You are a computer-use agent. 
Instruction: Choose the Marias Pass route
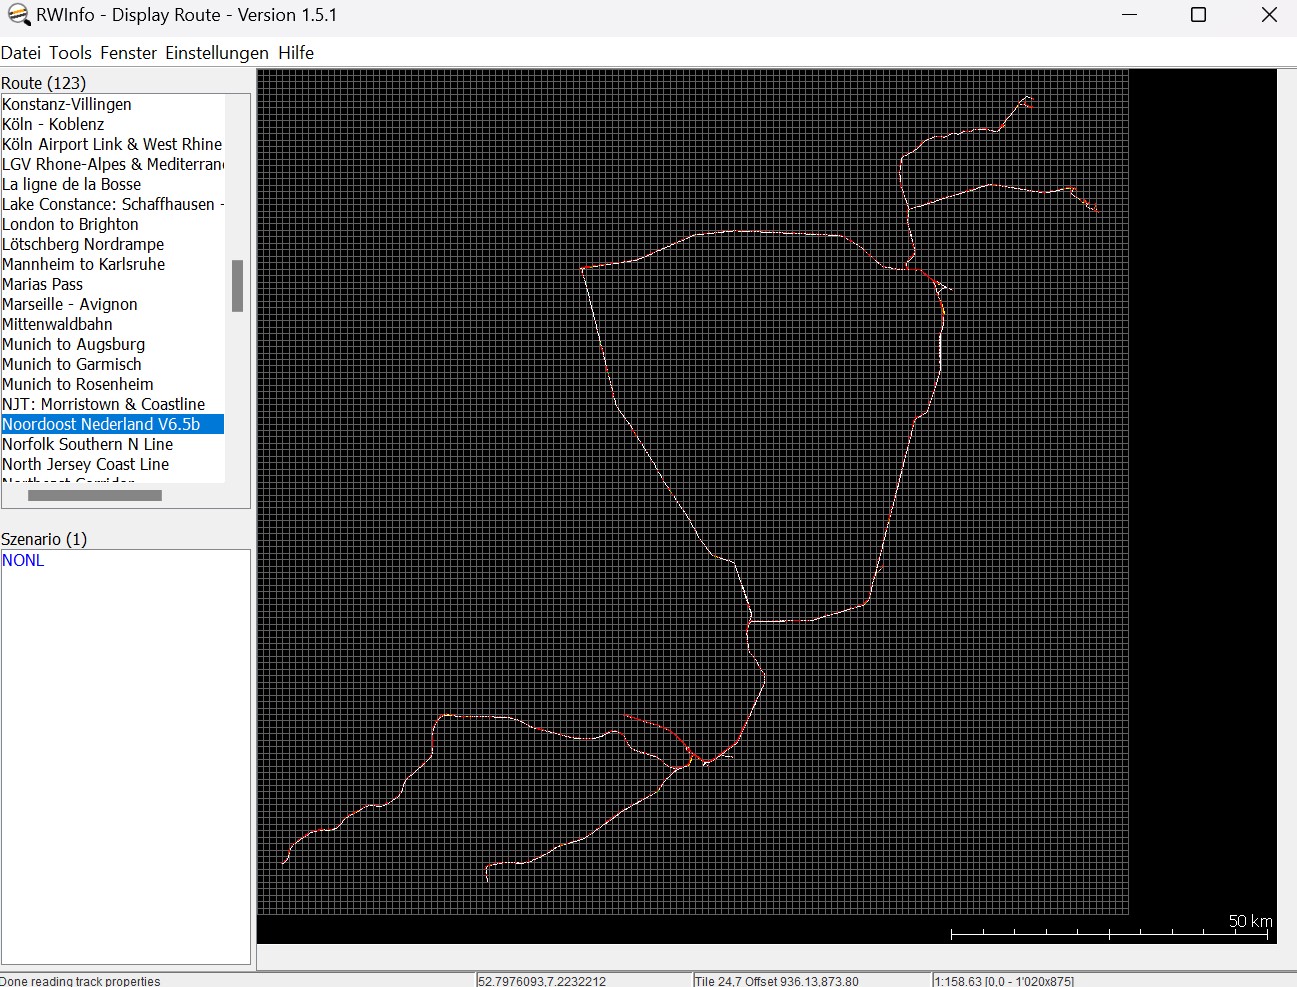coord(42,284)
